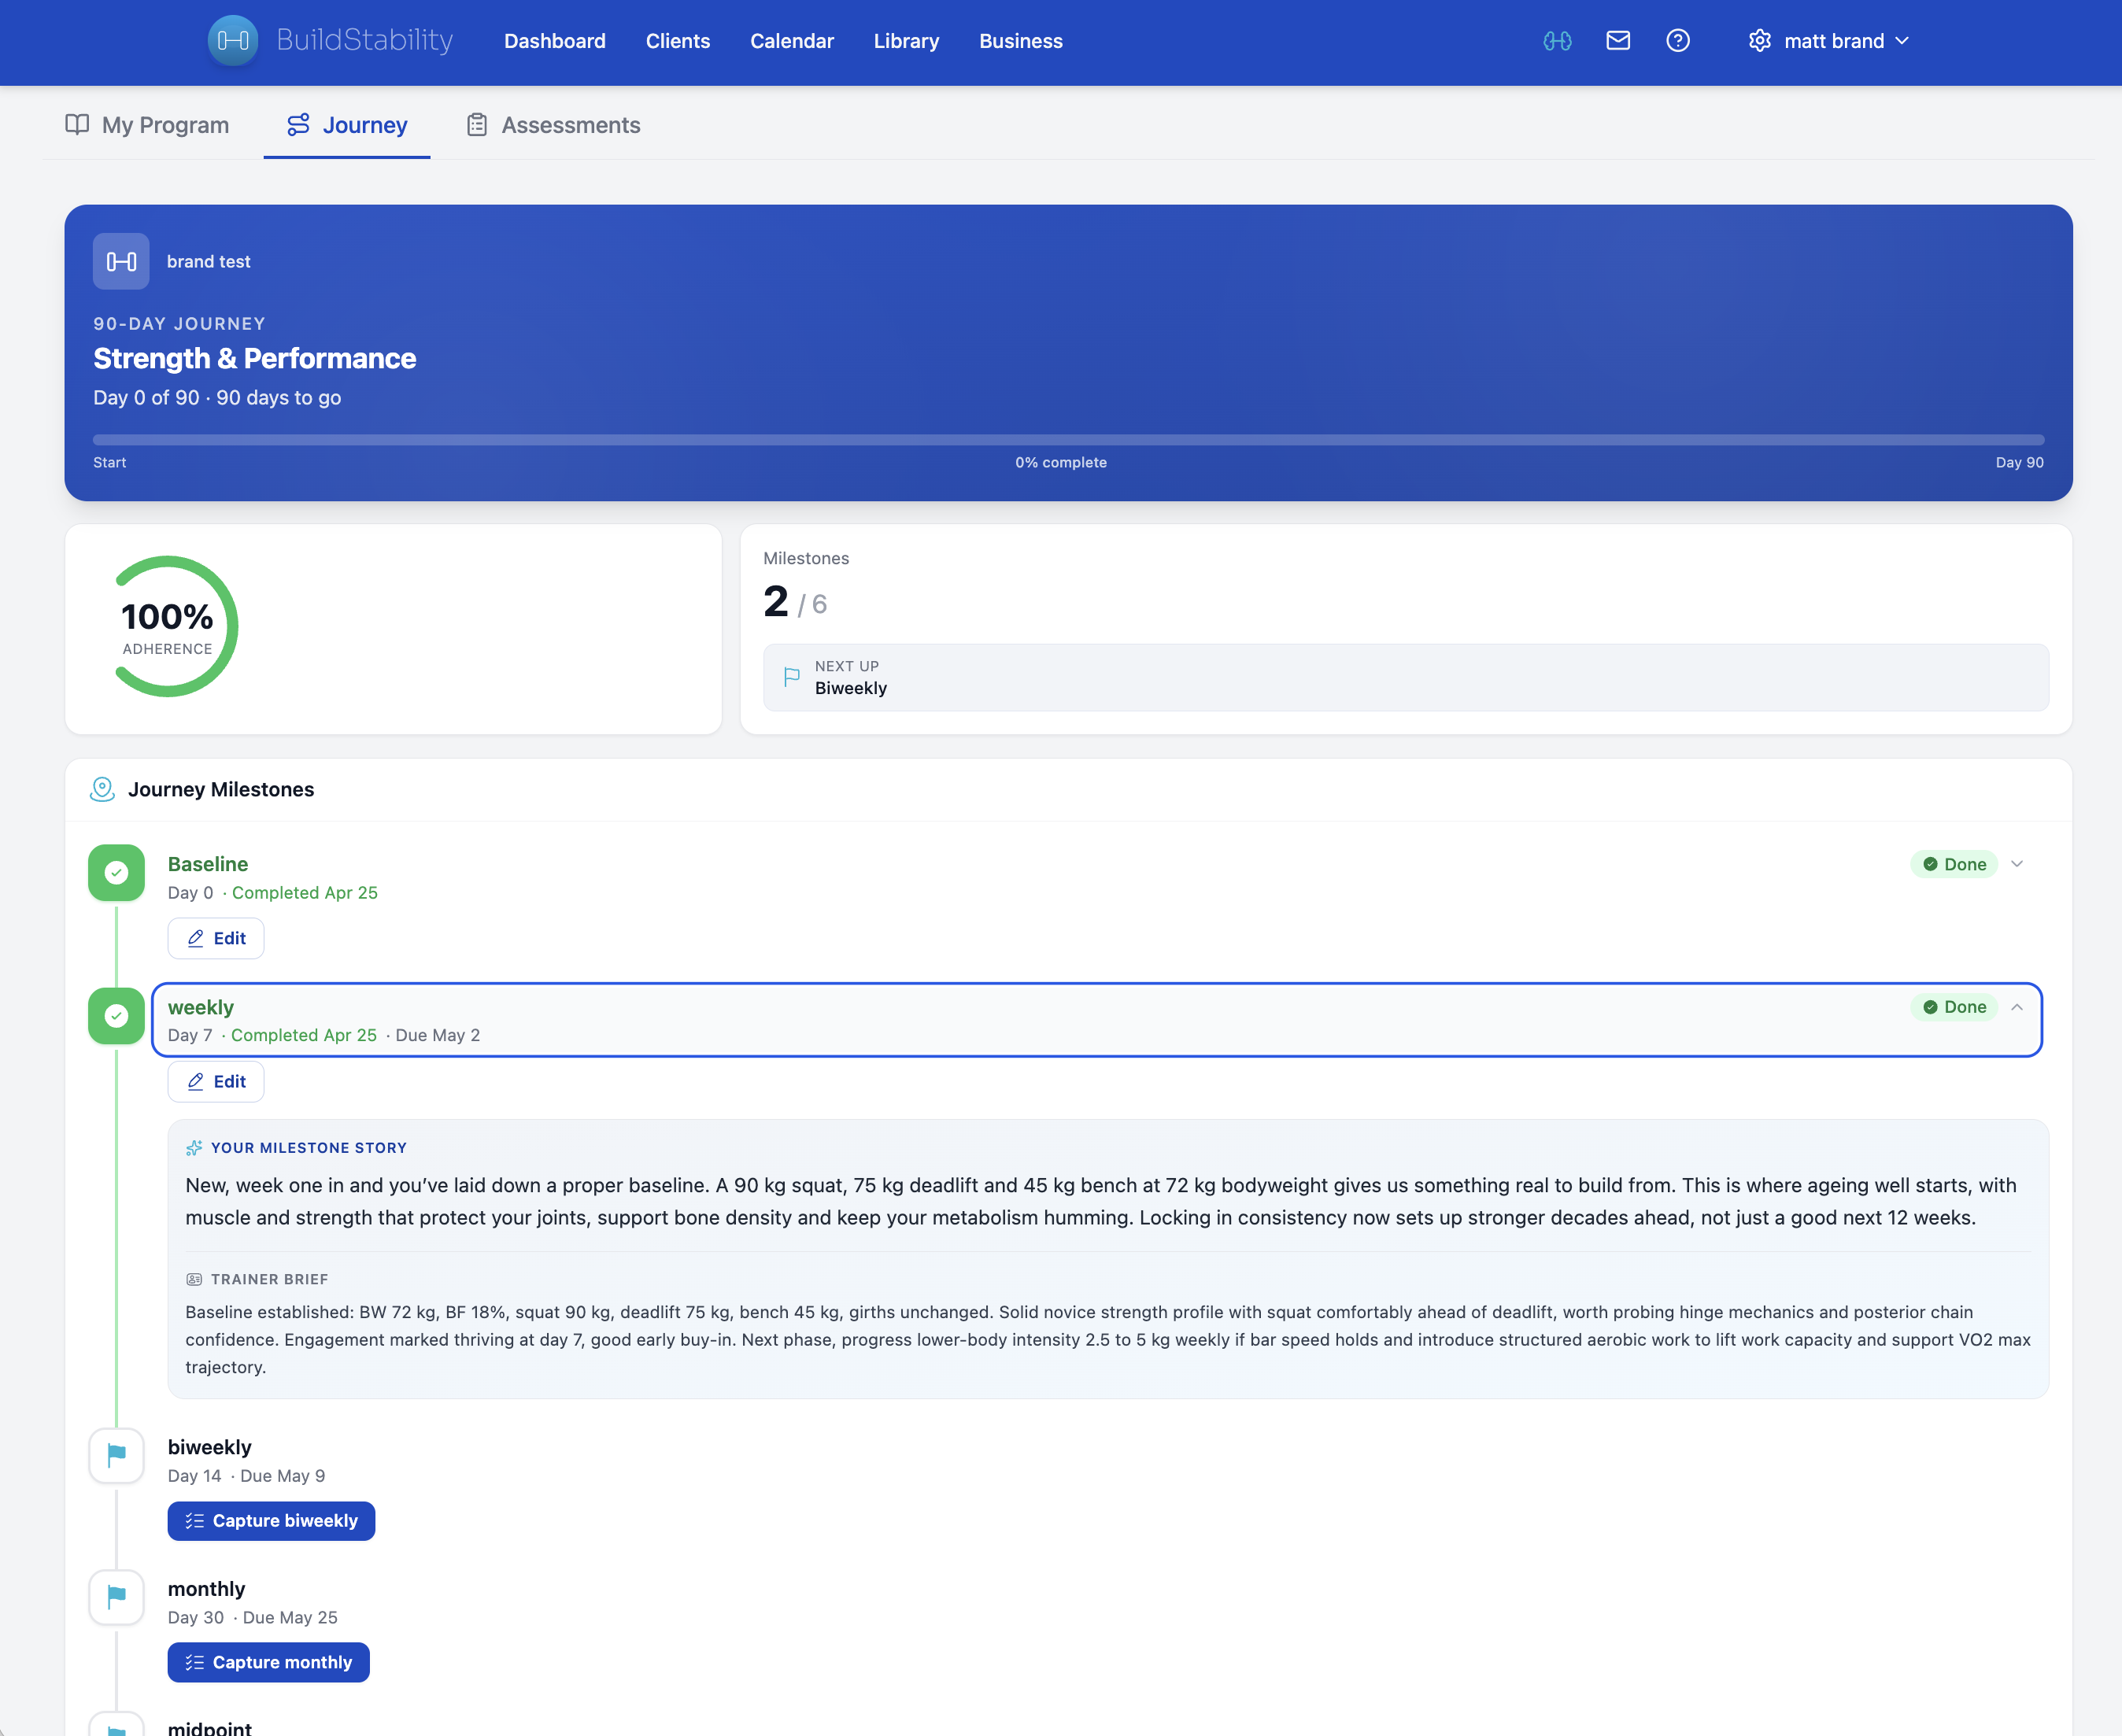Viewport: 2122px width, 1736px height.
Task: Click the BuildStability dumbbell logo
Action: (232, 41)
